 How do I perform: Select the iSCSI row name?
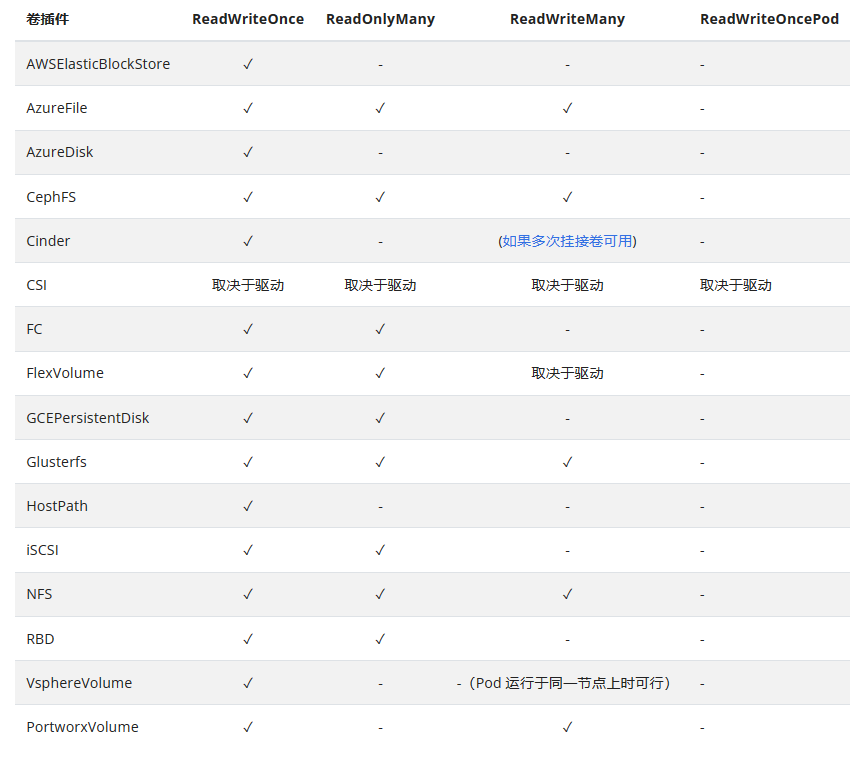tap(42, 550)
